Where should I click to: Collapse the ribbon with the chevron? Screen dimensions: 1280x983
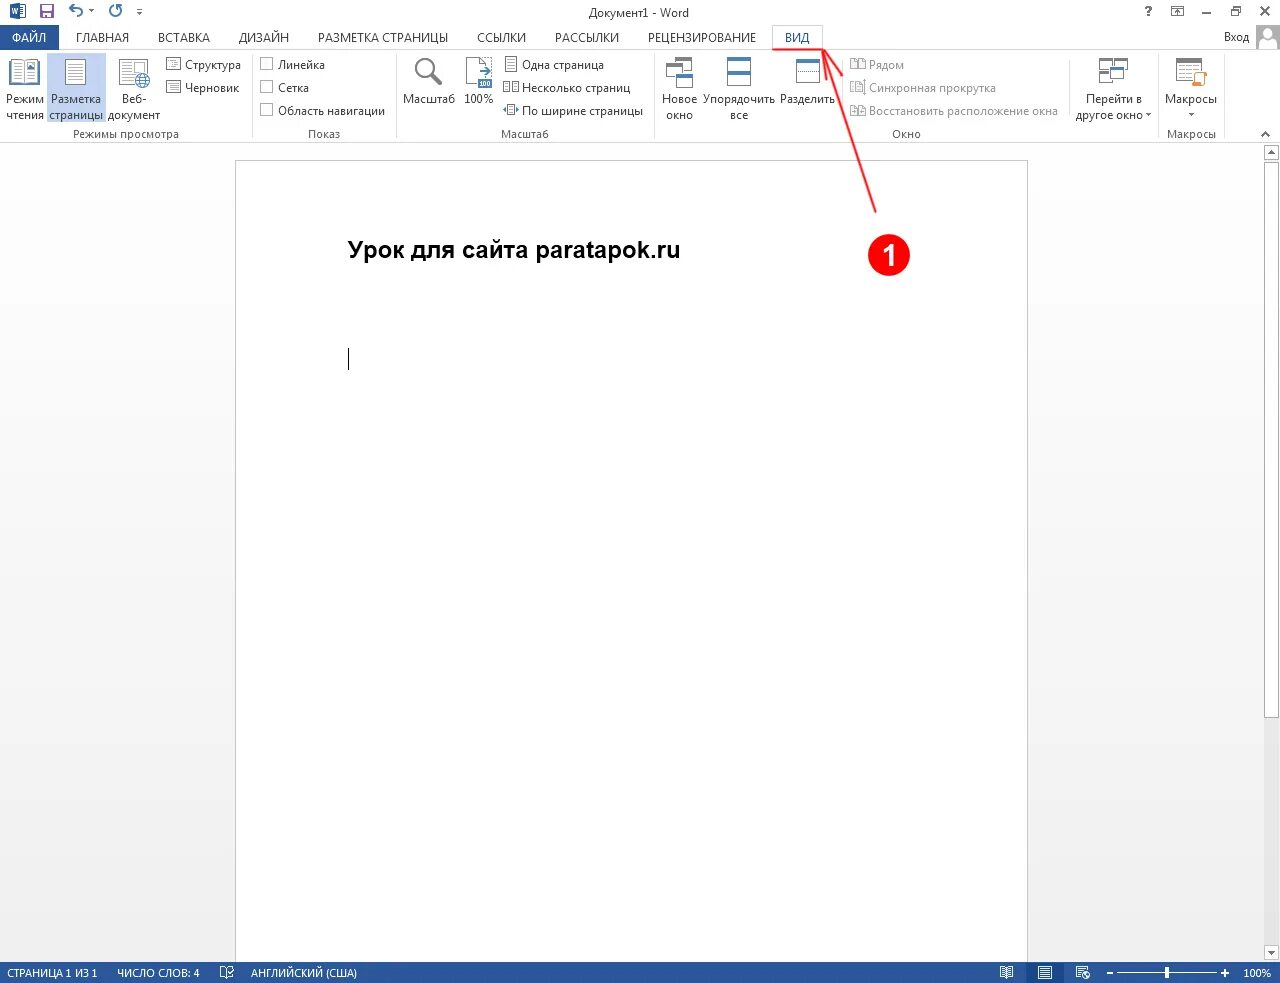click(x=1265, y=134)
